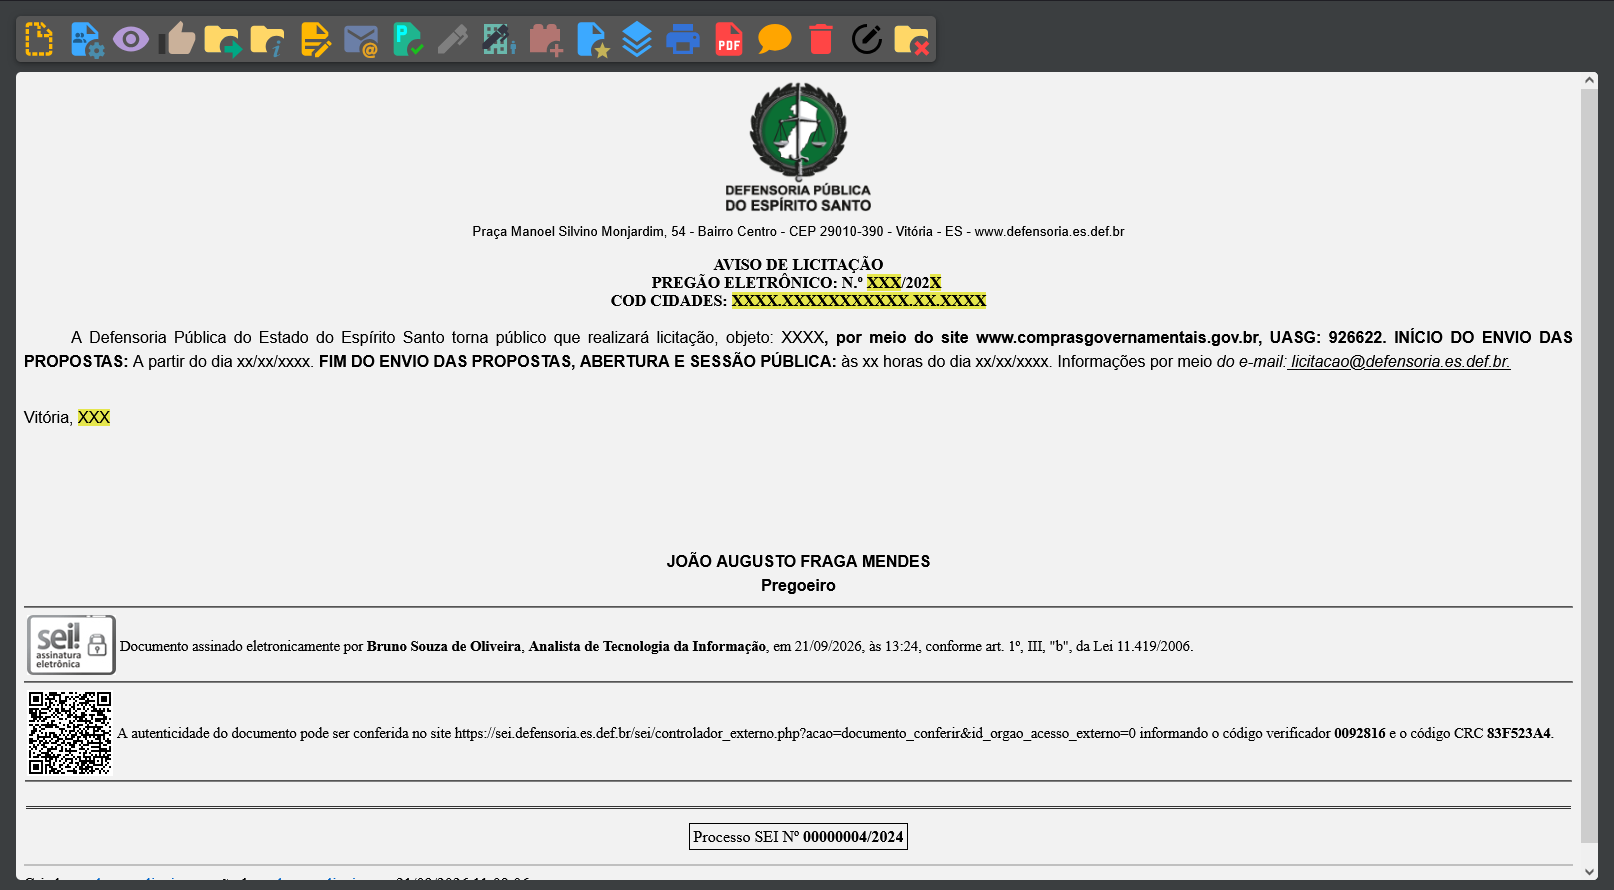The height and width of the screenshot is (890, 1614).
Task: Click the thumbs-up acknowledgment icon
Action: tap(178, 39)
